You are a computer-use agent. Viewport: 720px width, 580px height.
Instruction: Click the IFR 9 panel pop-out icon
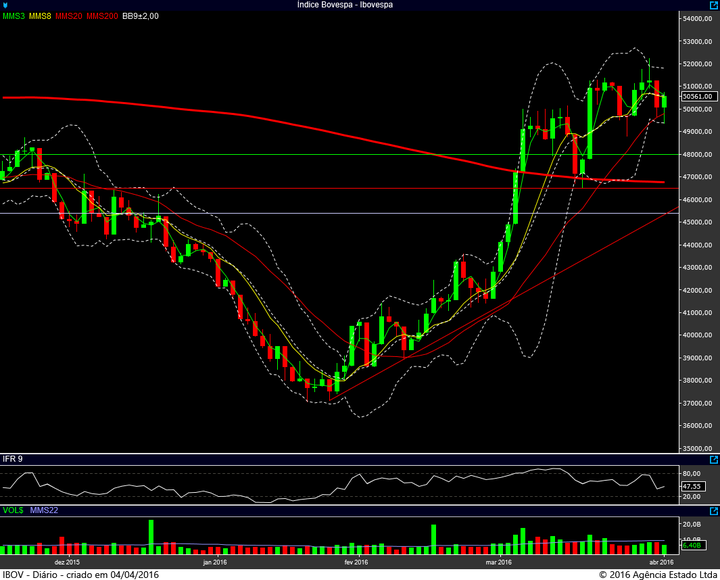pos(714,460)
